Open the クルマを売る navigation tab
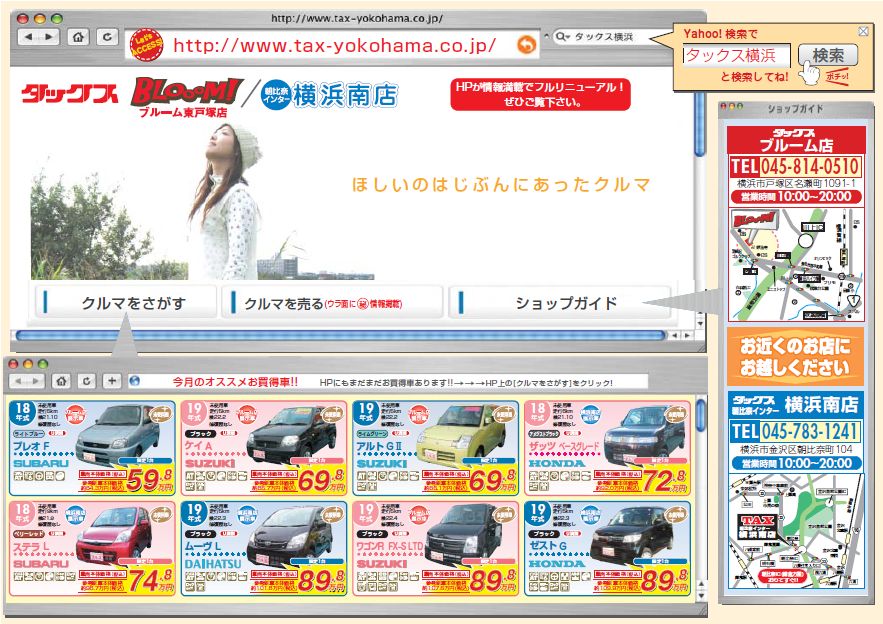 (332, 303)
